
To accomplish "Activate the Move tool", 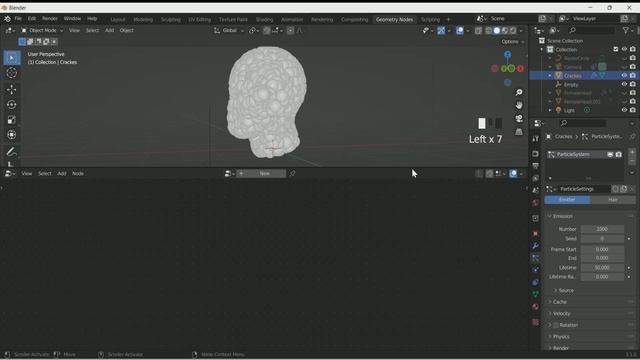I will (x=11, y=89).
